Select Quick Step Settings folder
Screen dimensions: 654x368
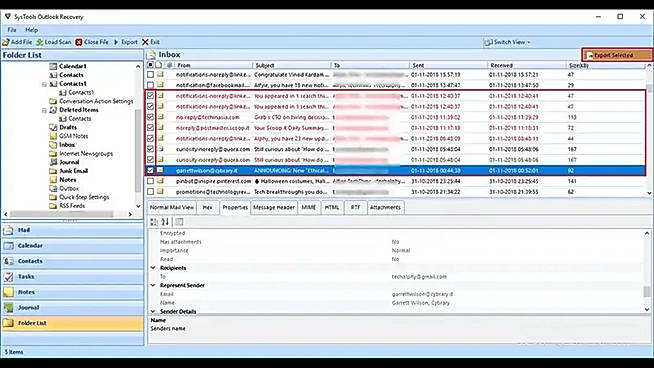point(84,197)
